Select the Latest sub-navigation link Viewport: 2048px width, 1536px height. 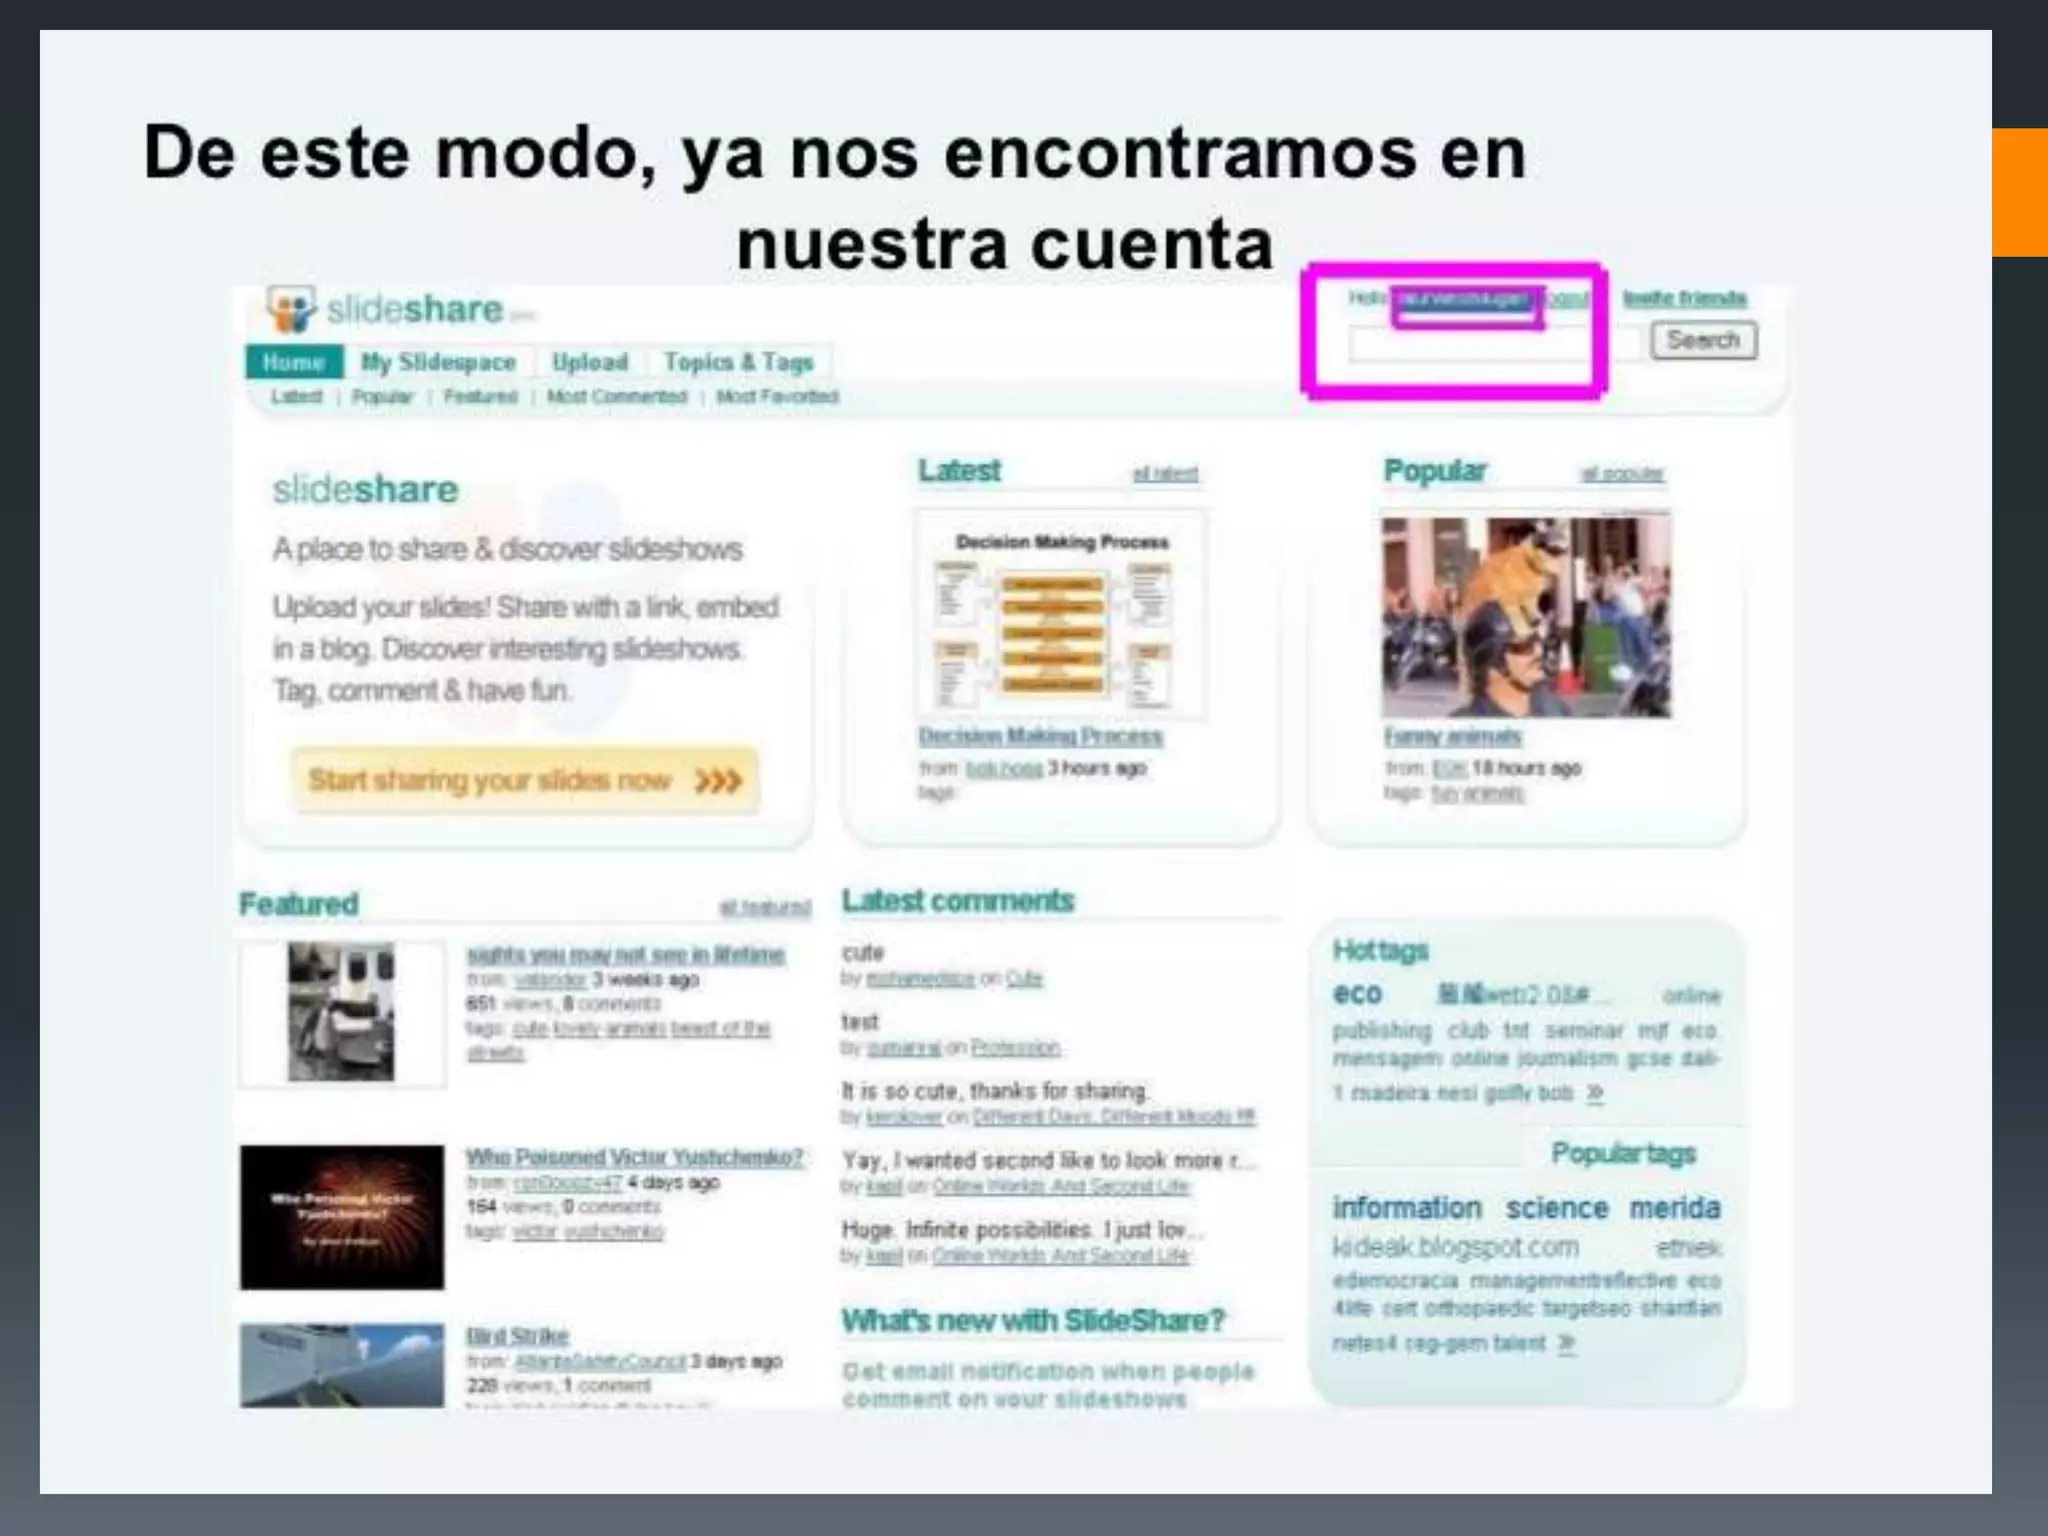[x=296, y=397]
